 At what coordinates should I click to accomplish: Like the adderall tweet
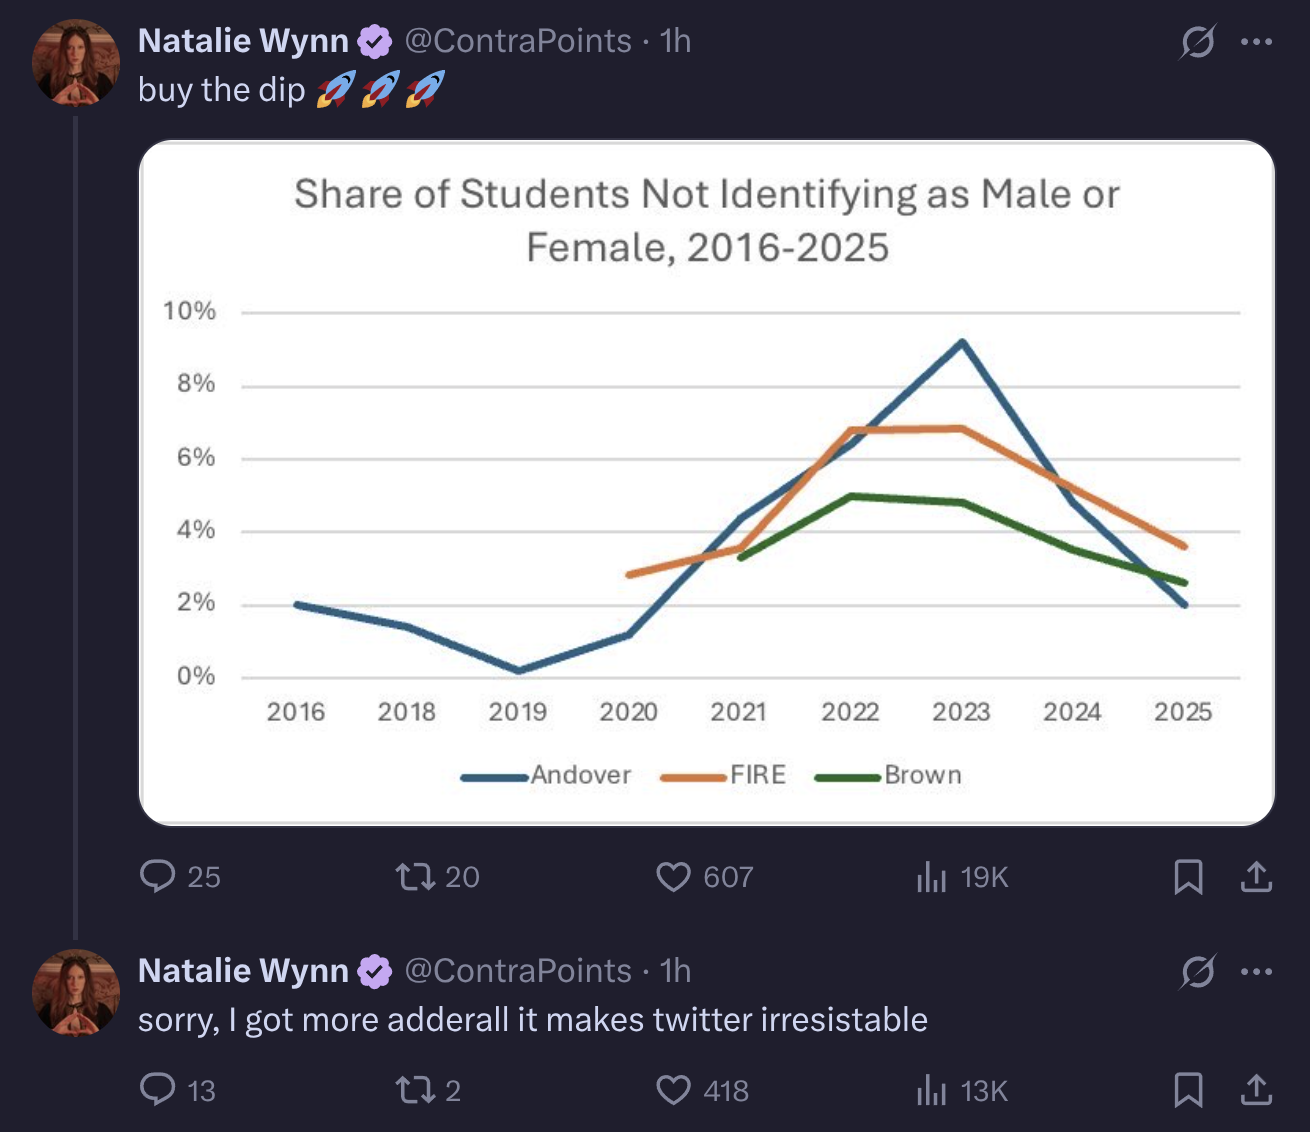673,1090
